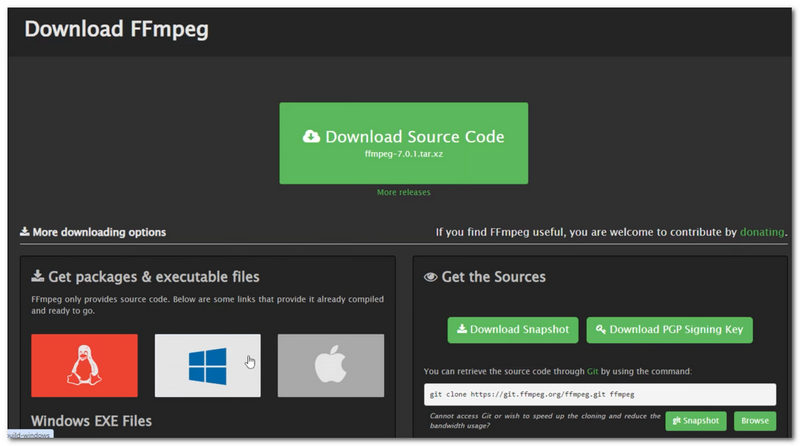Click the Download FFmpeg page title
Viewport: 800px width, 446px height.
[116, 28]
